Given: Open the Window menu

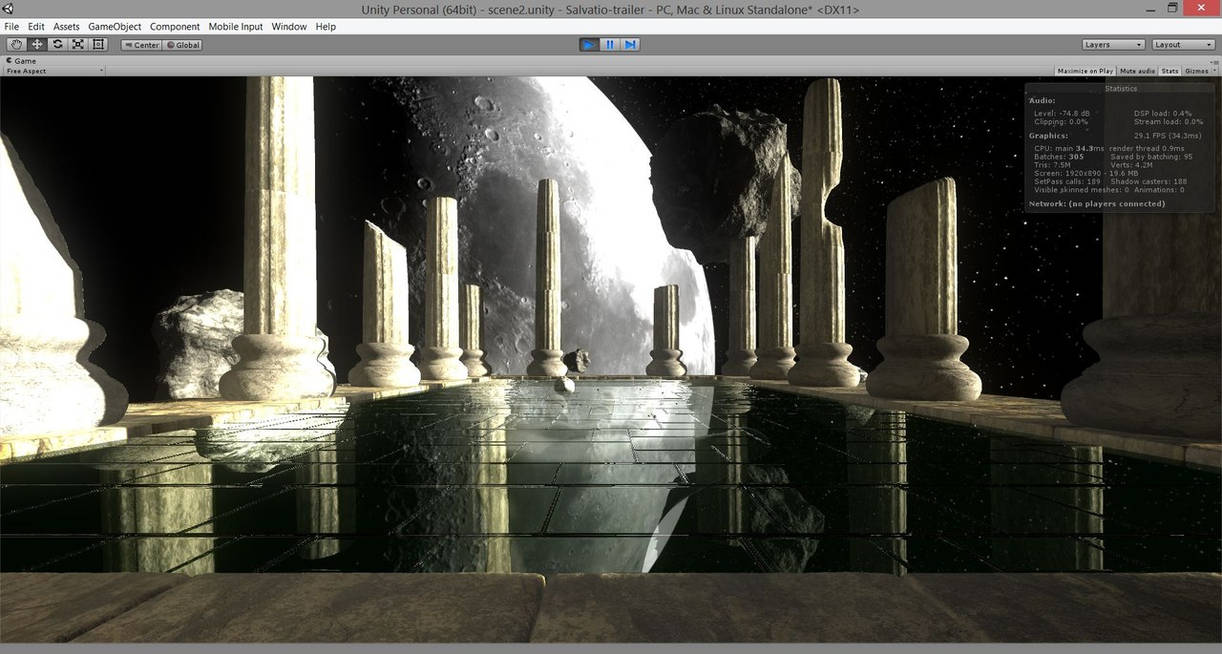Looking at the screenshot, I should tap(289, 27).
